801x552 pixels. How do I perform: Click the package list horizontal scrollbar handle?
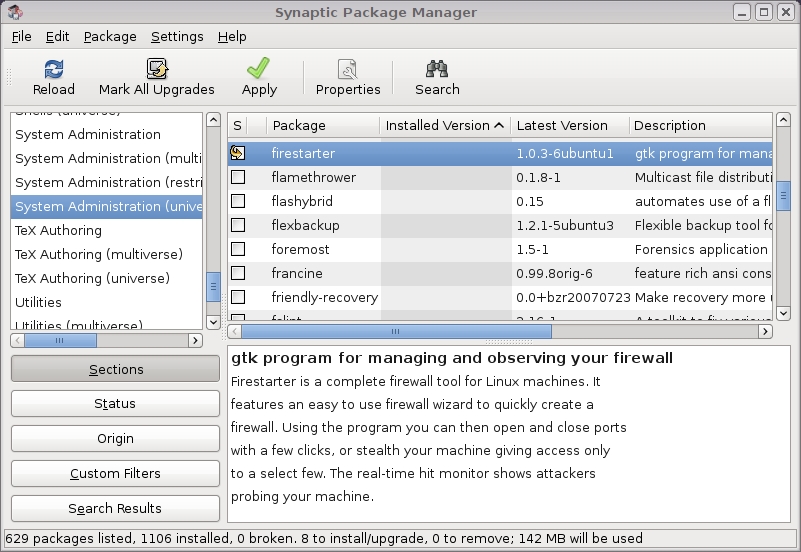click(395, 331)
